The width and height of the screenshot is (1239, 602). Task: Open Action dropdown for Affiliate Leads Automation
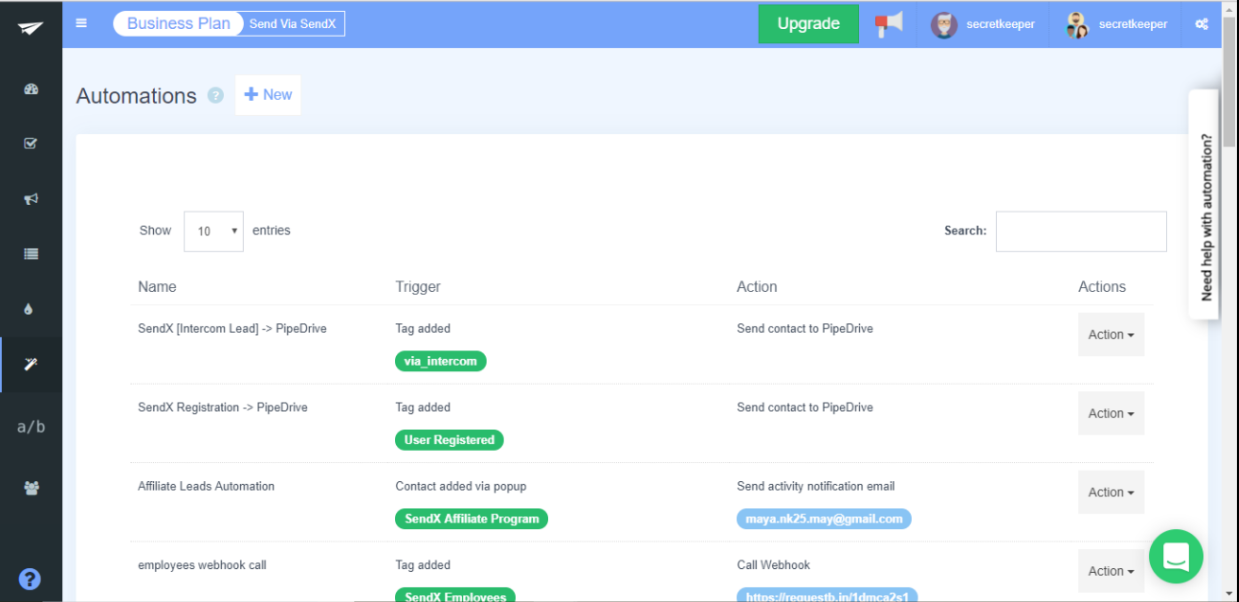1111,492
